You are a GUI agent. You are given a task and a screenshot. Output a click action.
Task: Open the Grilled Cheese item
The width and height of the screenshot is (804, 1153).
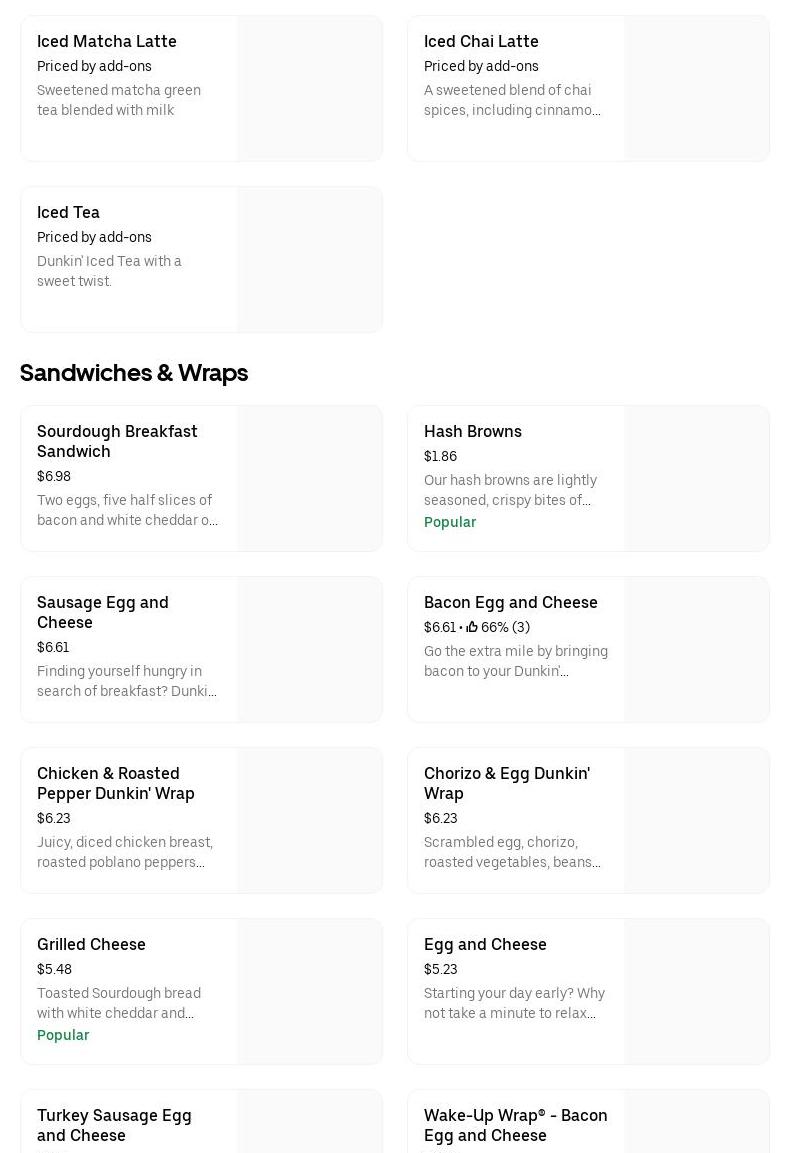tap(91, 944)
